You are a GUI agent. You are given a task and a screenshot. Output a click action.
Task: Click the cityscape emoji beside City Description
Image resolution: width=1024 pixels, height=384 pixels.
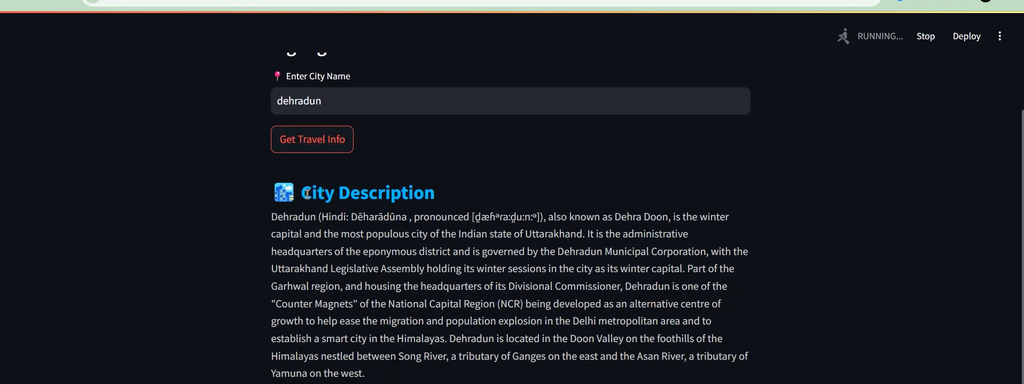coord(283,193)
